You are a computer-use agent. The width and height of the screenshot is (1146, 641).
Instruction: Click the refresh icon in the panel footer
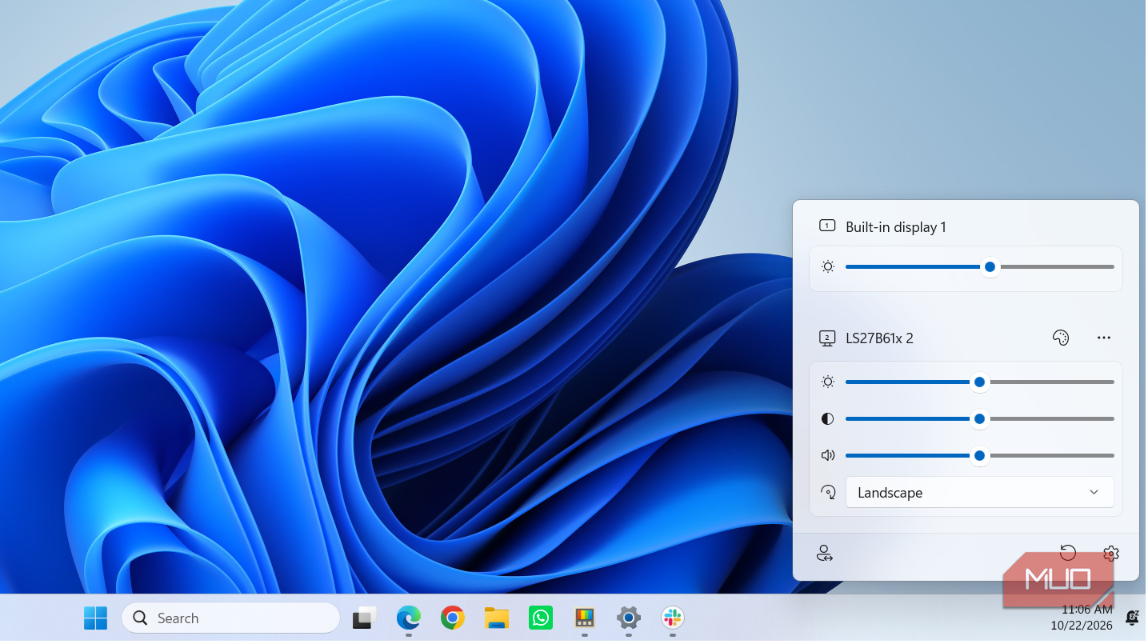coord(1068,553)
